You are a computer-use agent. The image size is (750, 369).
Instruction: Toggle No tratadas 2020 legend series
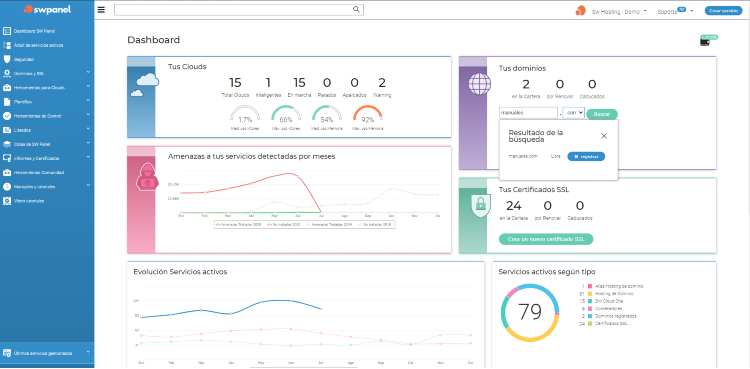point(284,224)
